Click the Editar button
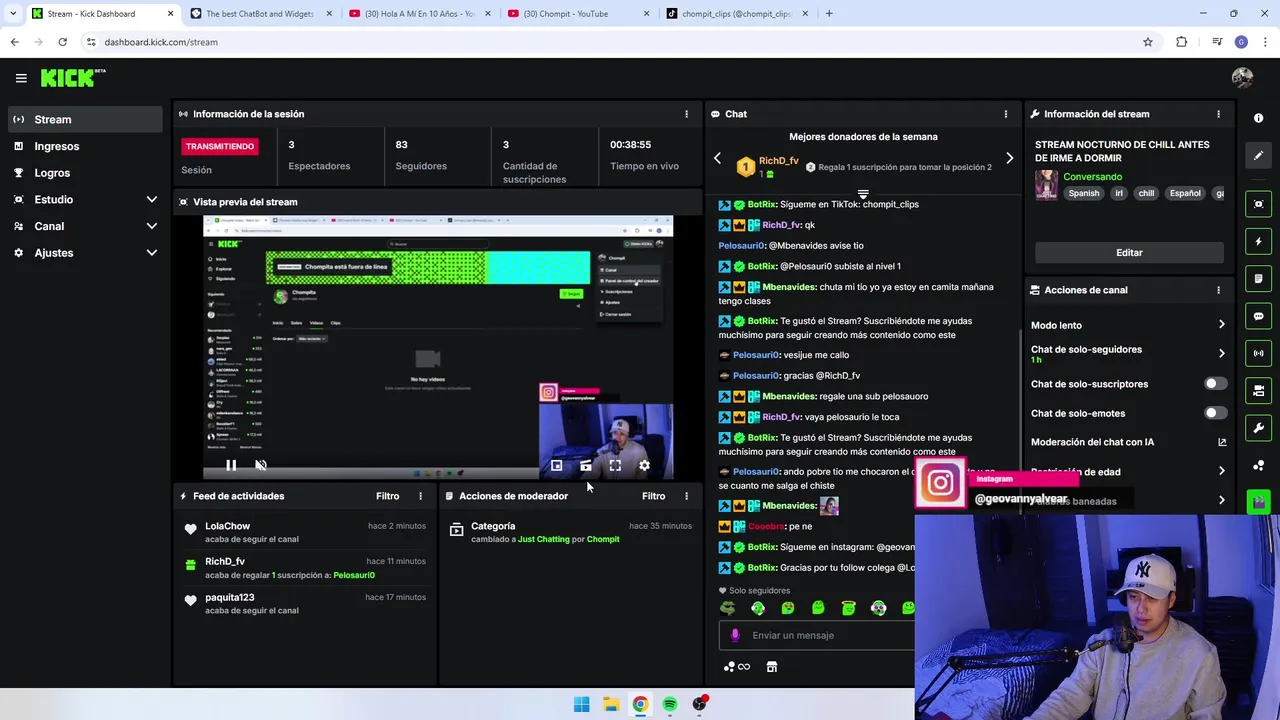Screen dimensions: 1280x720 pyautogui.click(x=1129, y=253)
